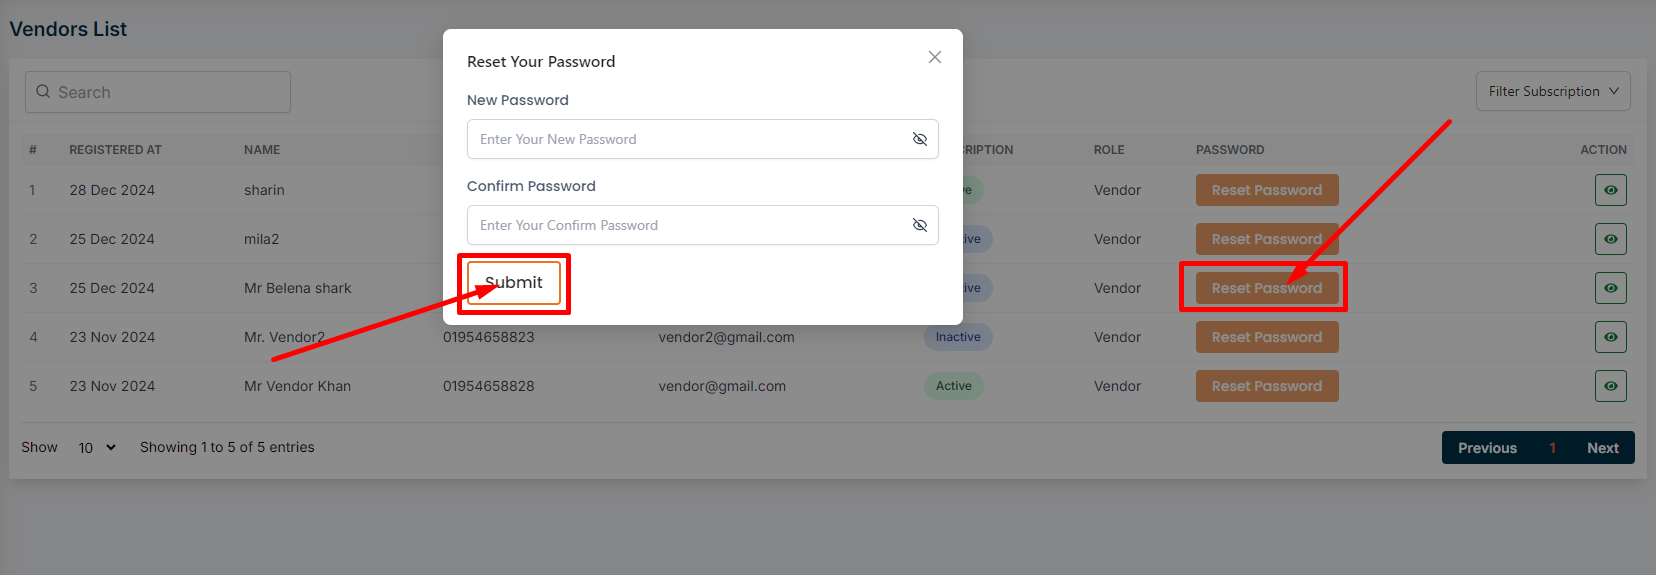Viewport: 1656px width, 575px height.
Task: Open eye icon for Mr Vendor Khan
Action: click(1610, 386)
